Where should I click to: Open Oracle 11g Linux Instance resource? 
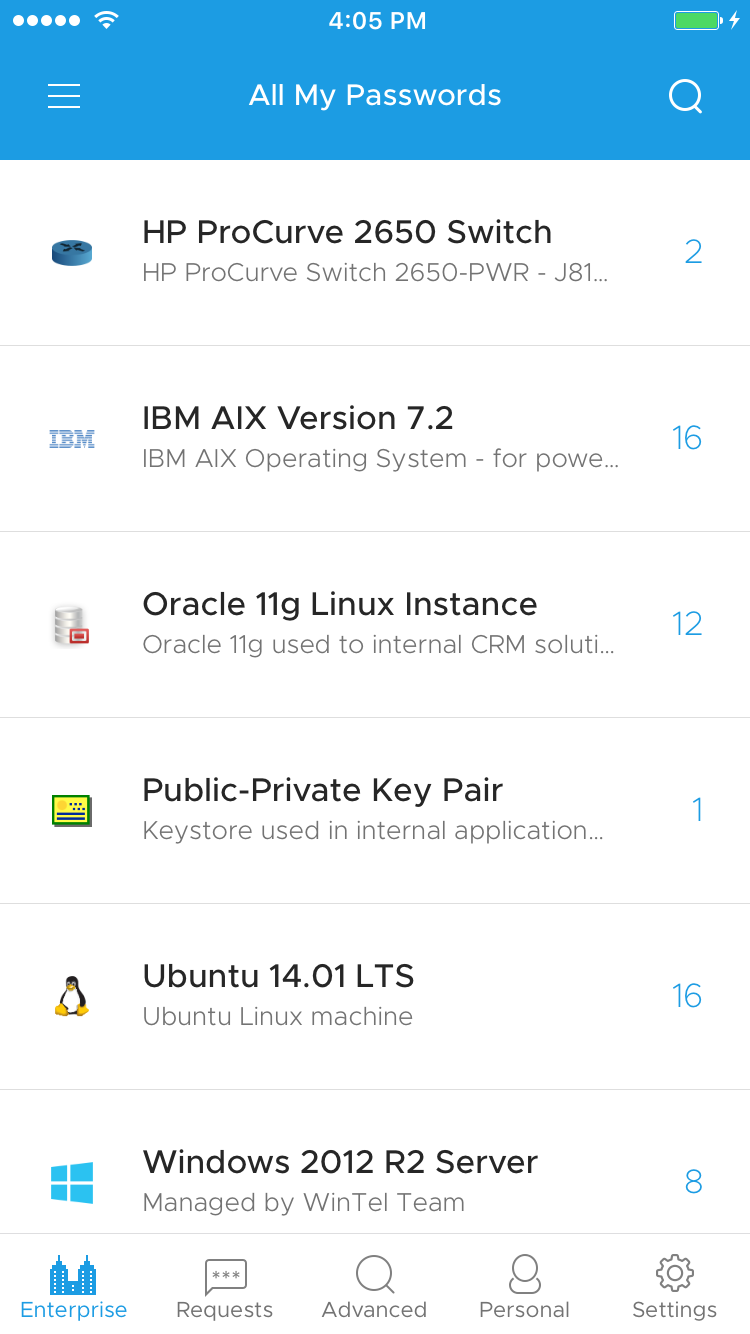click(x=340, y=604)
